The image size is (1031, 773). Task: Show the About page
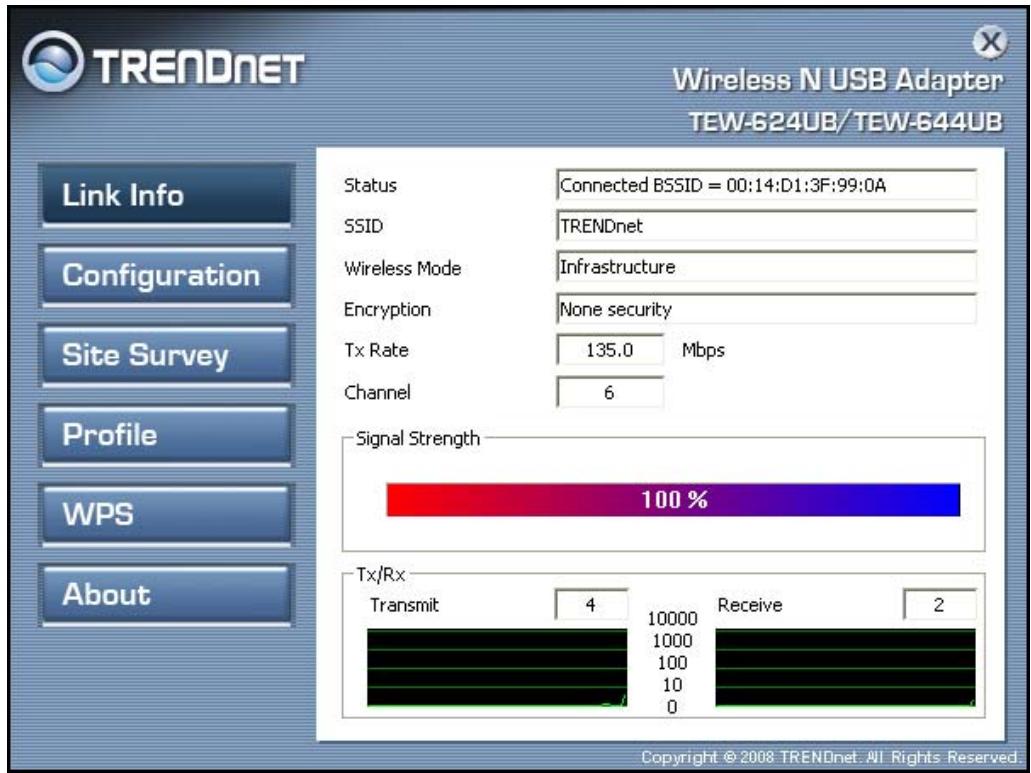pos(166,594)
